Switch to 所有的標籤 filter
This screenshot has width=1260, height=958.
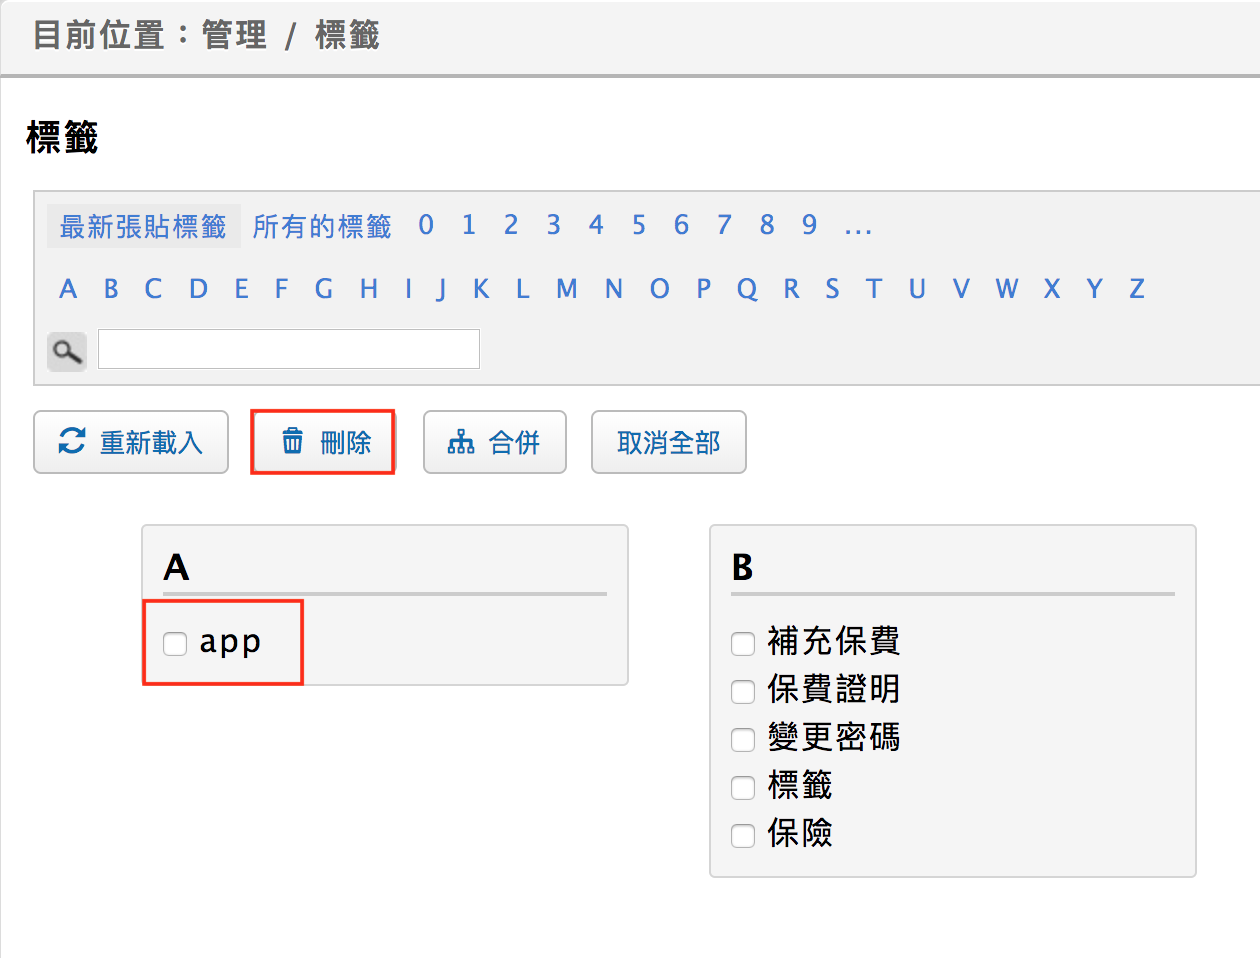322,227
